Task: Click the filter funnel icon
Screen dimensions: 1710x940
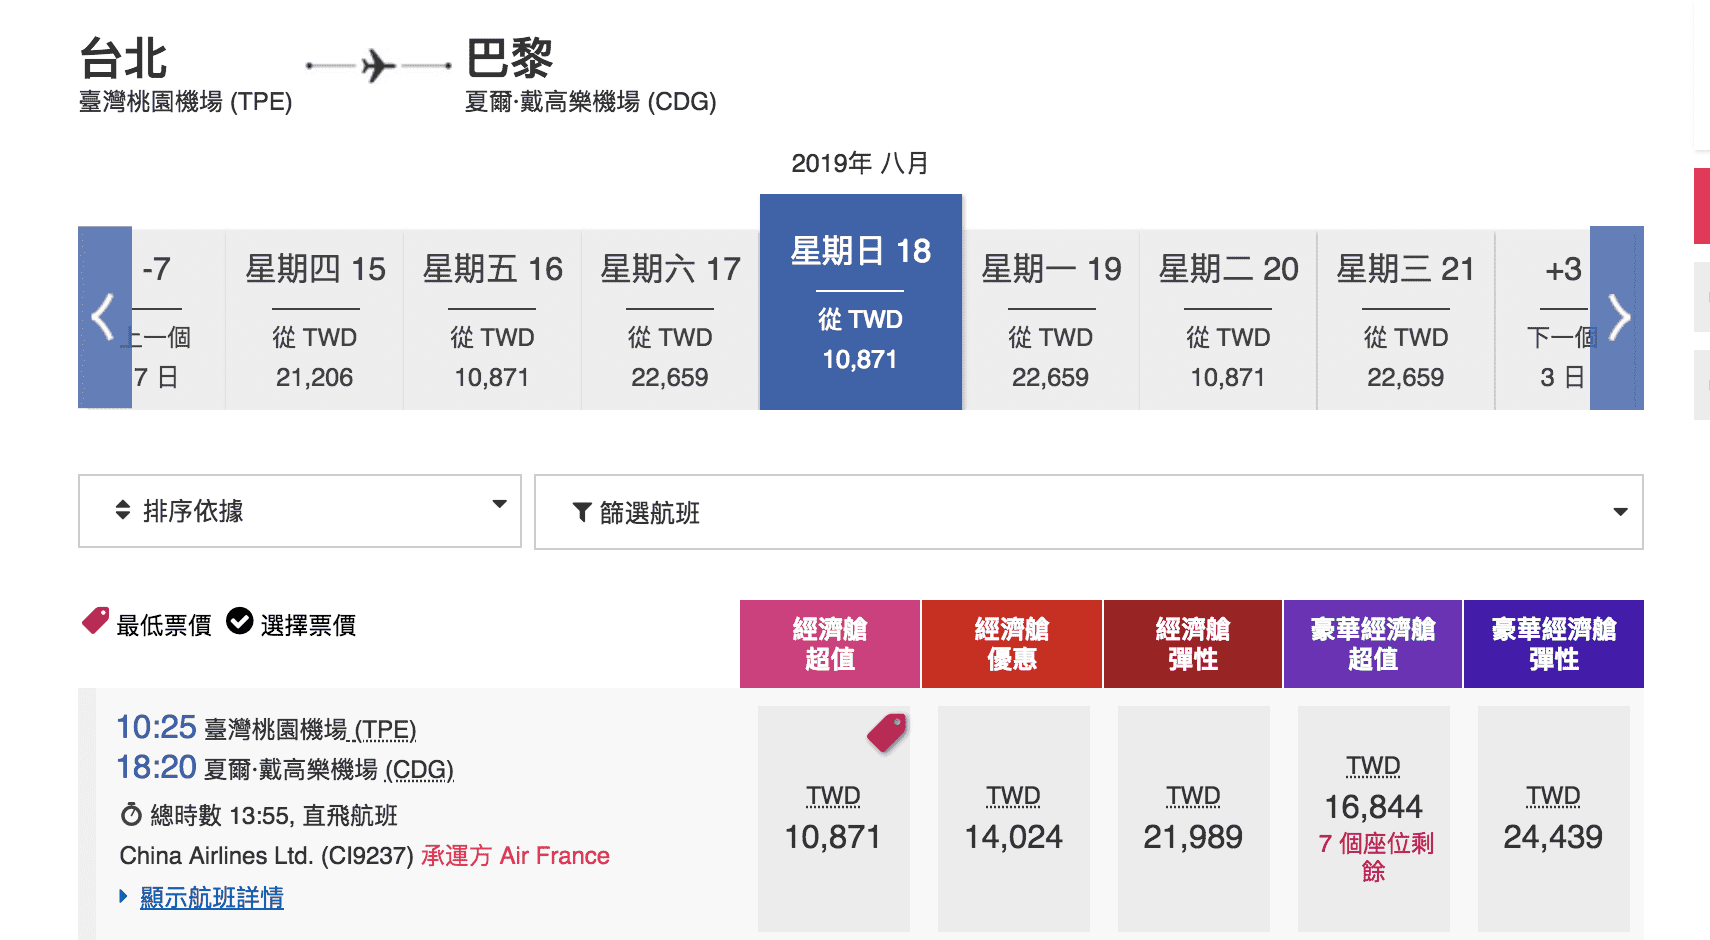Action: (582, 513)
